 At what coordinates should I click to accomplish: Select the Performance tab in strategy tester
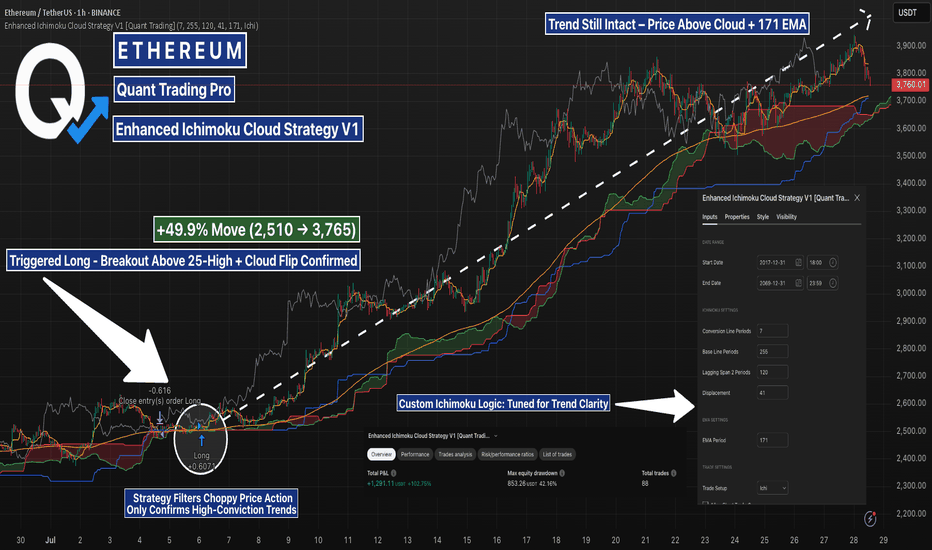pos(415,454)
